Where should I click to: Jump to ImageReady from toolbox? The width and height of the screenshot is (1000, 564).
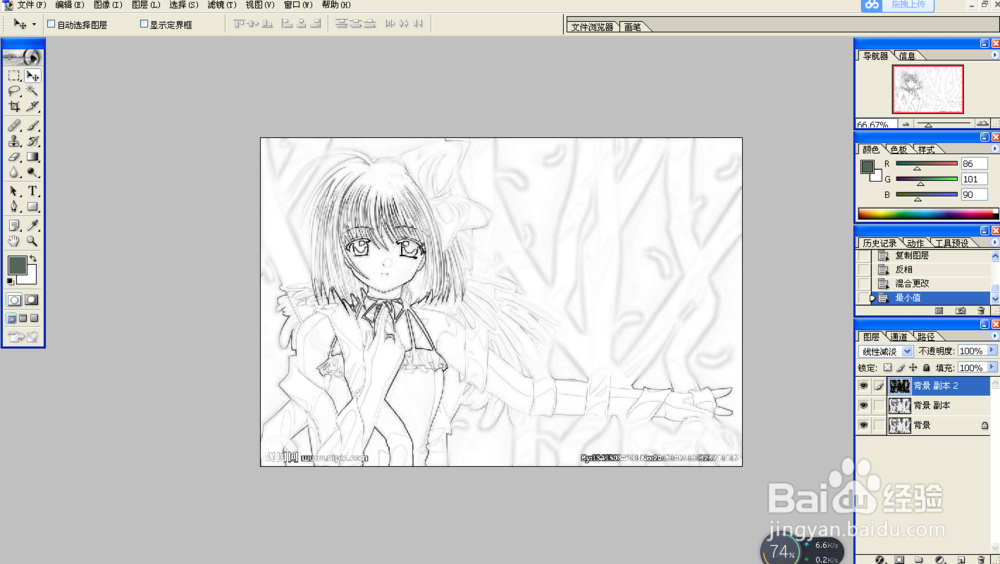tap(23, 336)
